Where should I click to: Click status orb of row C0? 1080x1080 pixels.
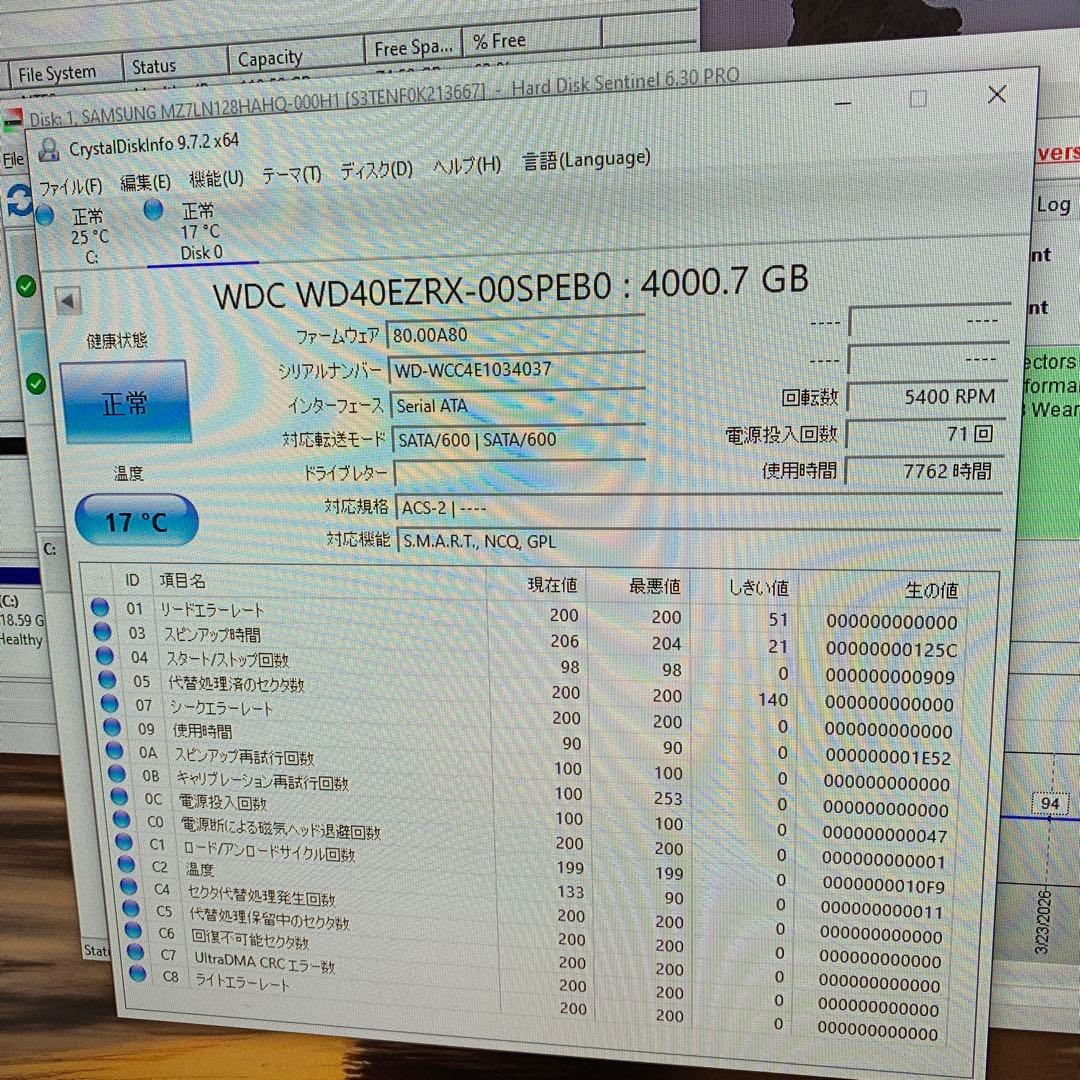point(121,819)
